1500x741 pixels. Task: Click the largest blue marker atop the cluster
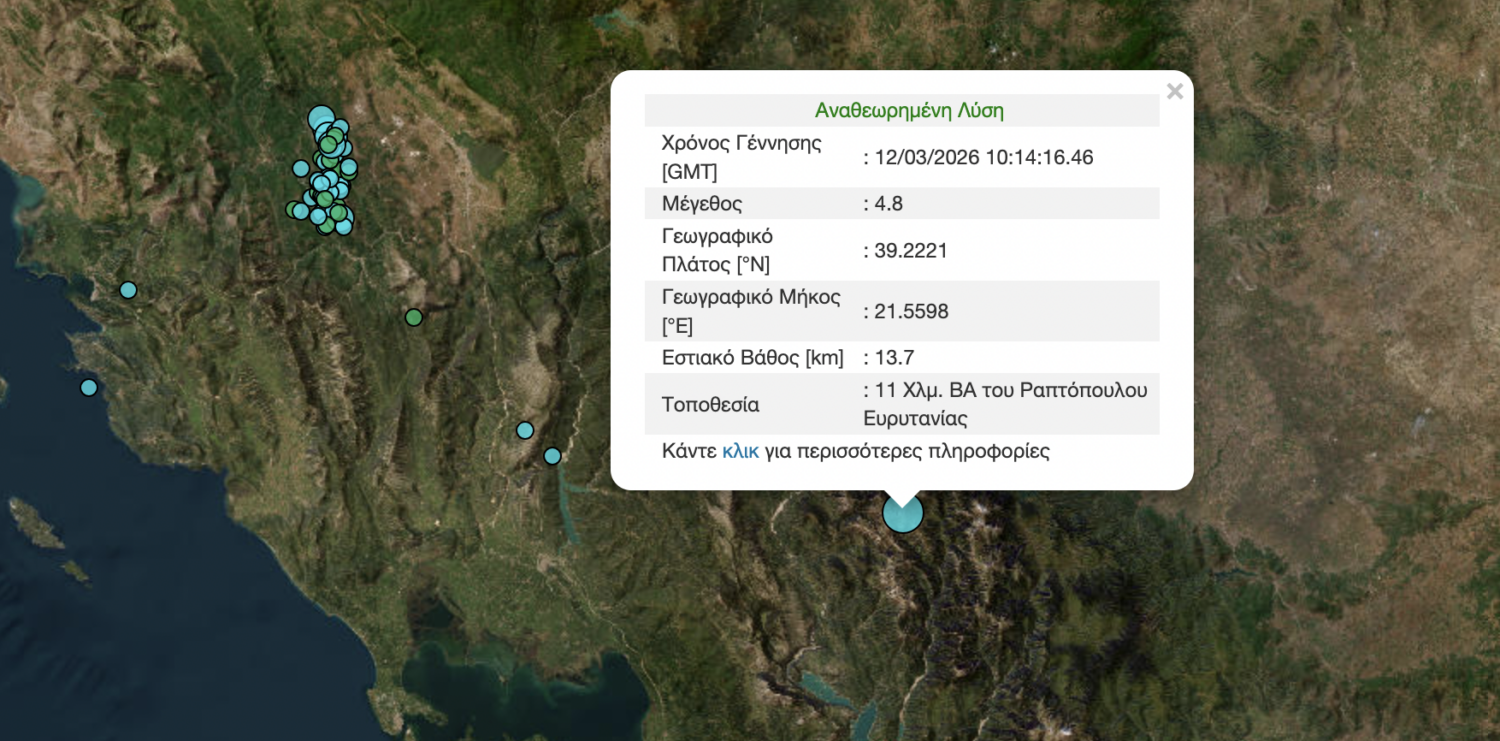(x=320, y=120)
